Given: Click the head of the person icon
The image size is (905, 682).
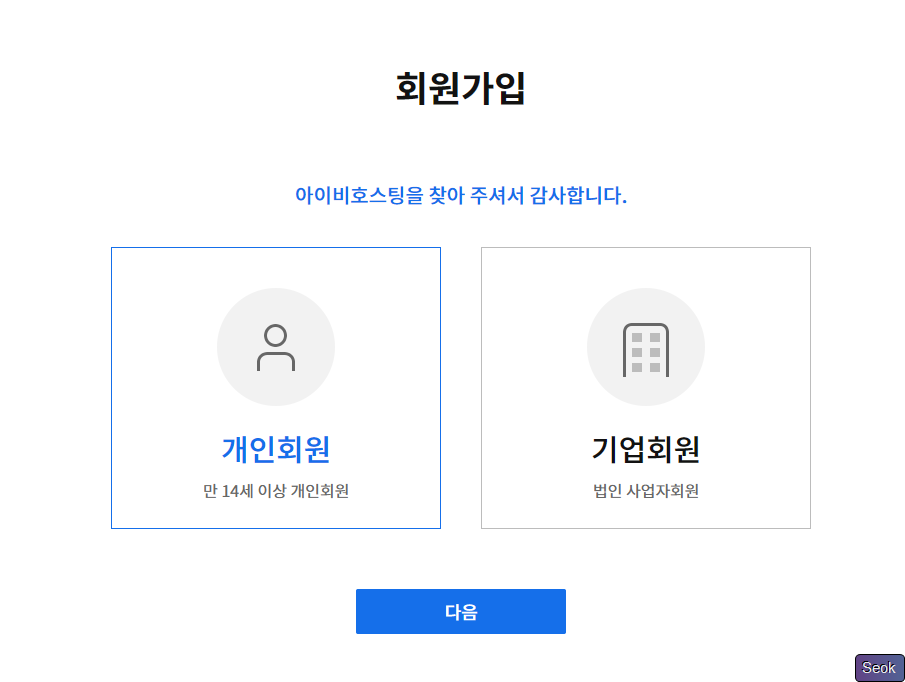Looking at the screenshot, I should 276,335.
